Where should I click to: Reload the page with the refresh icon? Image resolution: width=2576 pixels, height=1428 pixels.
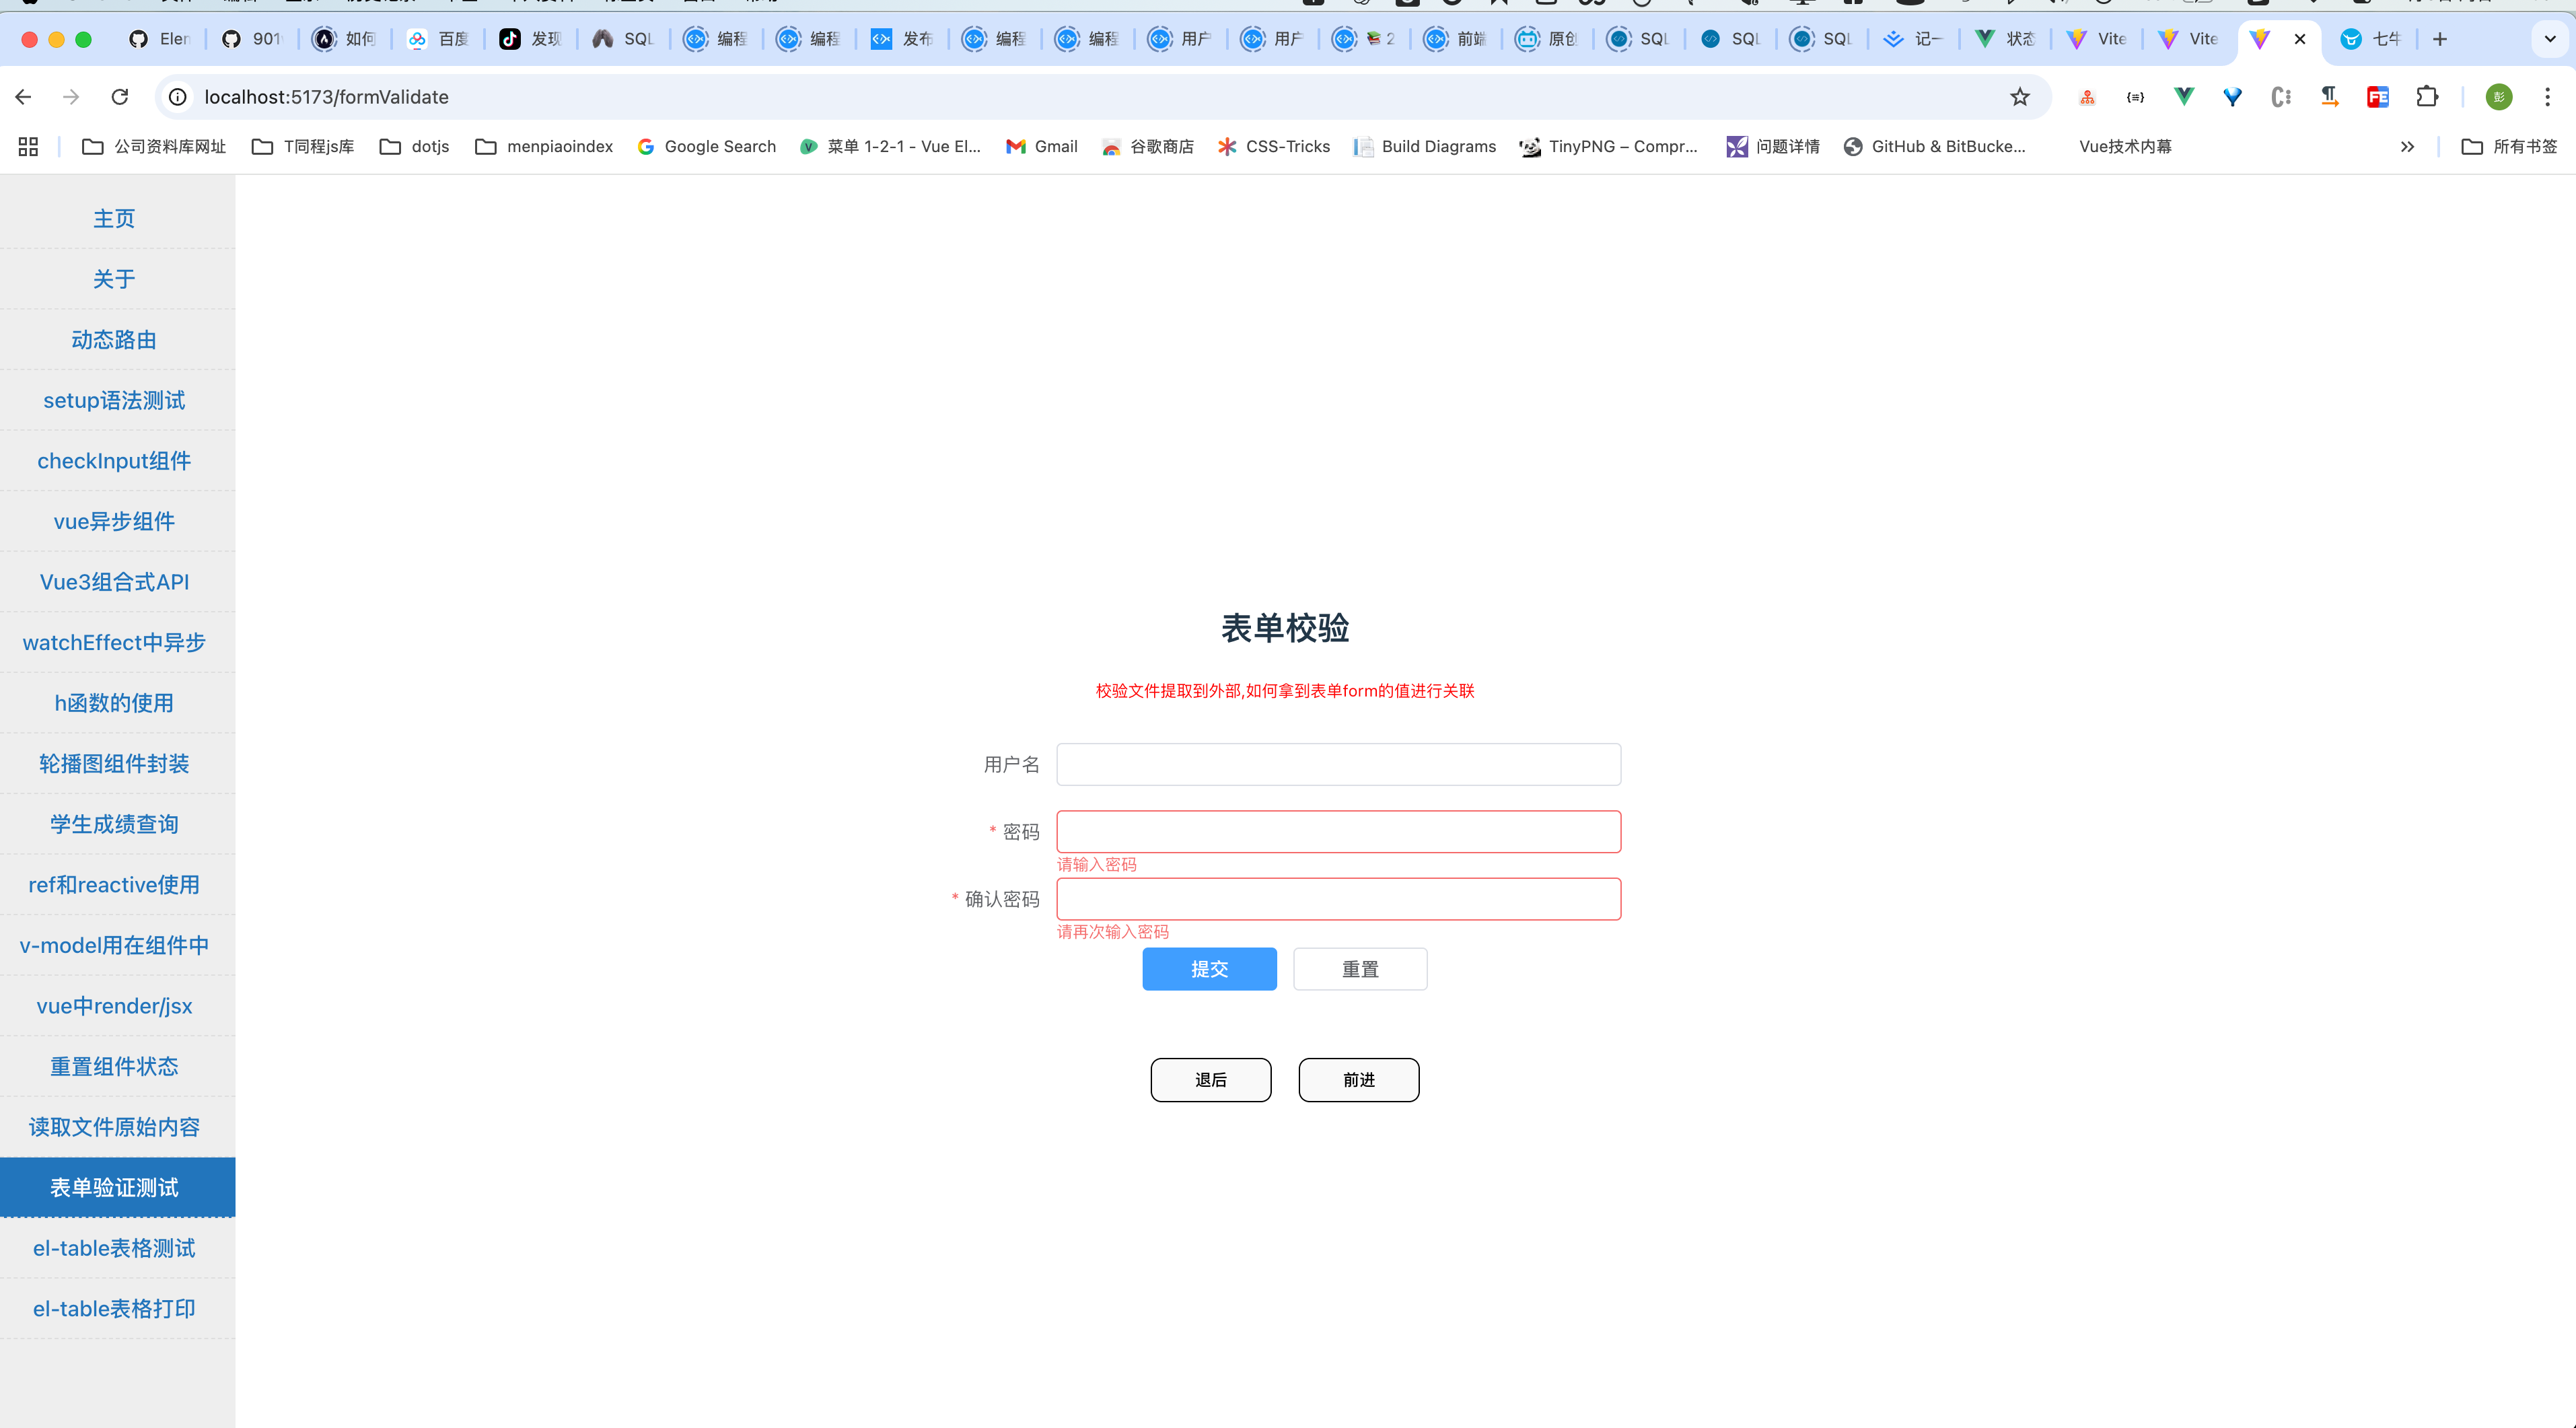[x=120, y=97]
